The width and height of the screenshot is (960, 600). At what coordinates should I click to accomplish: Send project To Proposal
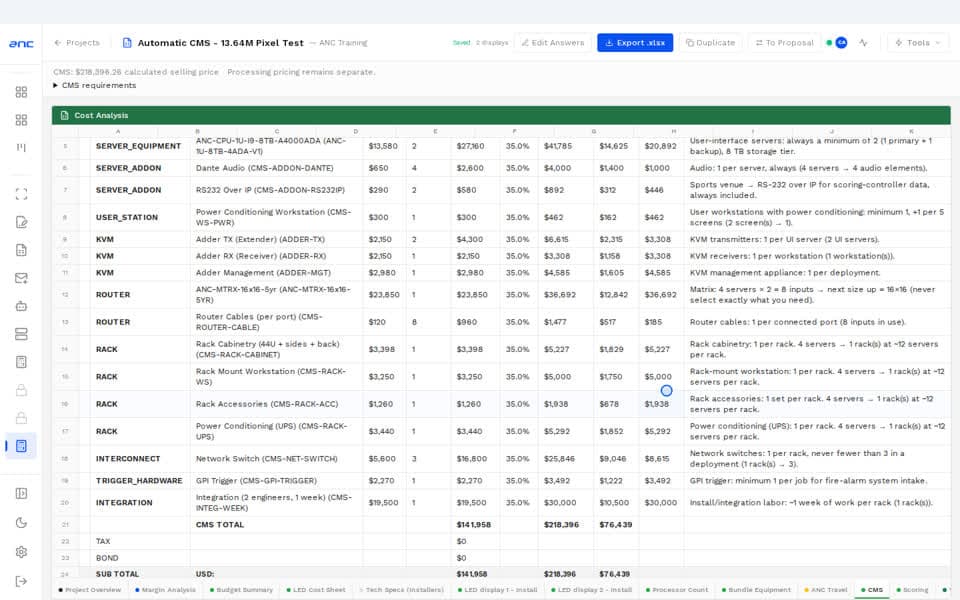pyautogui.click(x=784, y=43)
